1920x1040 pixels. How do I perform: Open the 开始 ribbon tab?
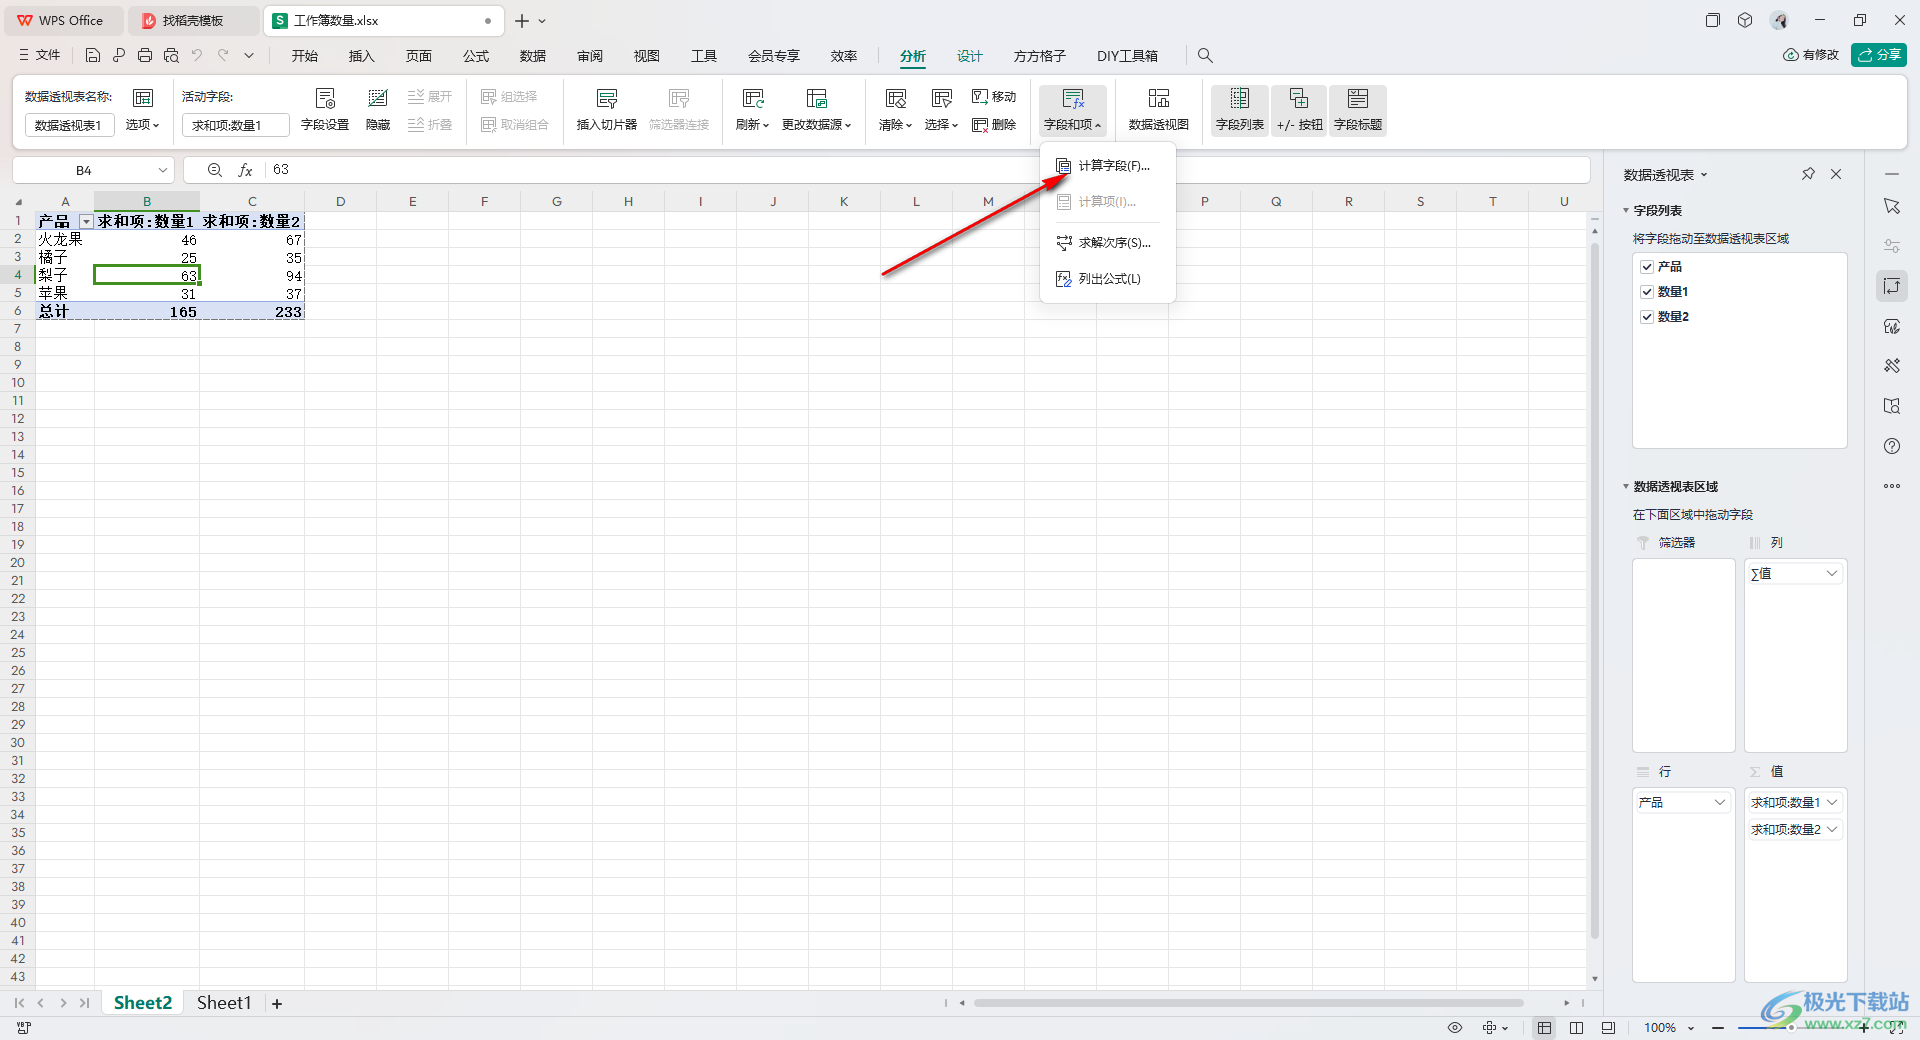click(x=305, y=56)
